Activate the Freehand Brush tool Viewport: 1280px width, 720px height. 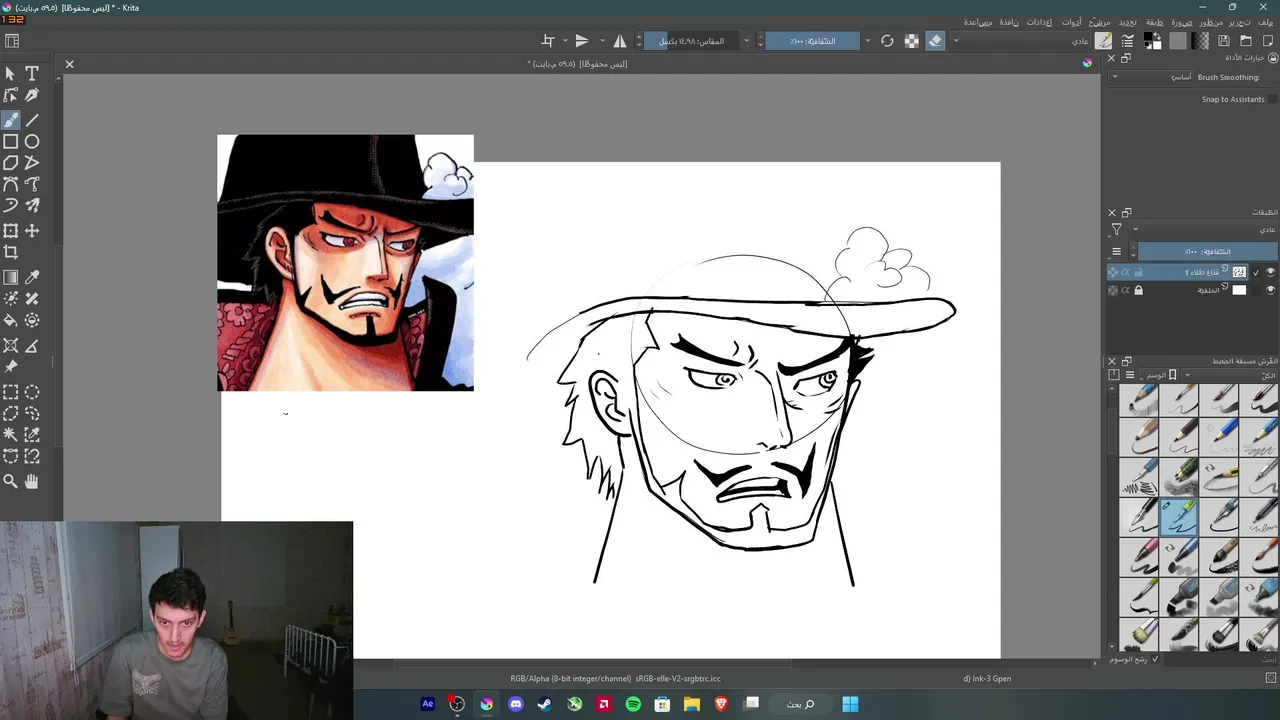pyautogui.click(x=10, y=119)
